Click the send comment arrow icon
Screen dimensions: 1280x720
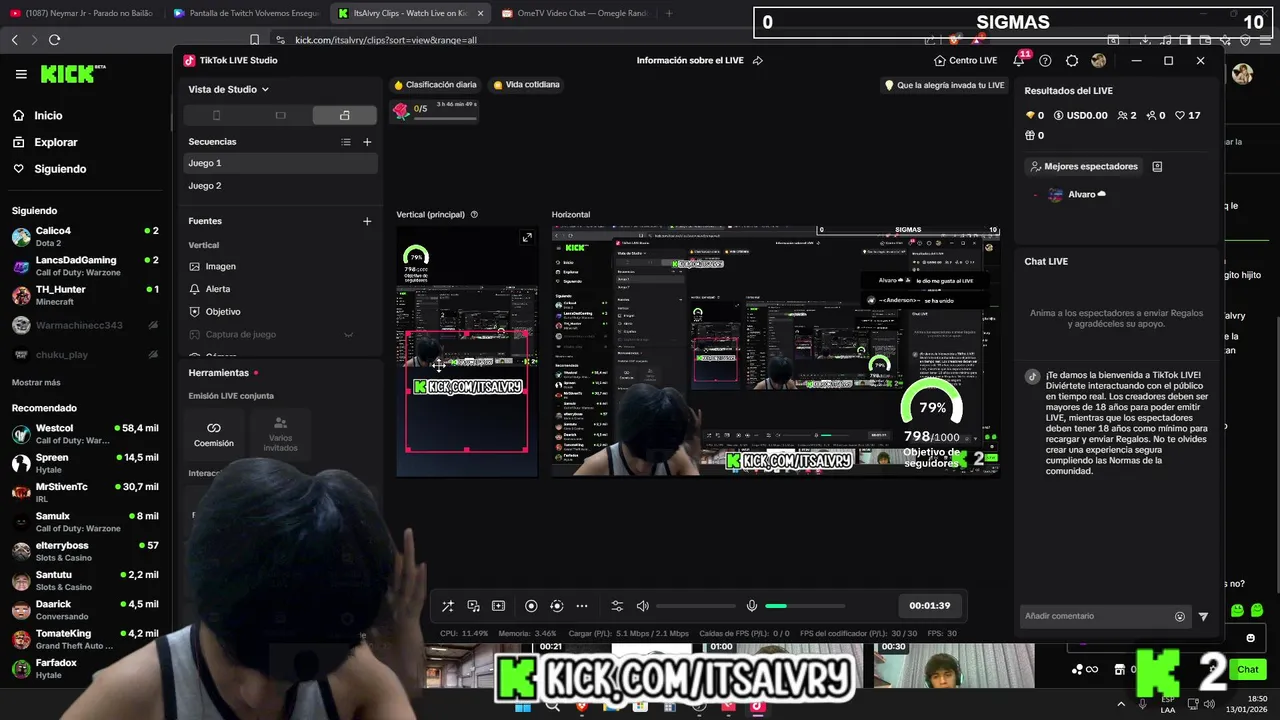click(1203, 616)
